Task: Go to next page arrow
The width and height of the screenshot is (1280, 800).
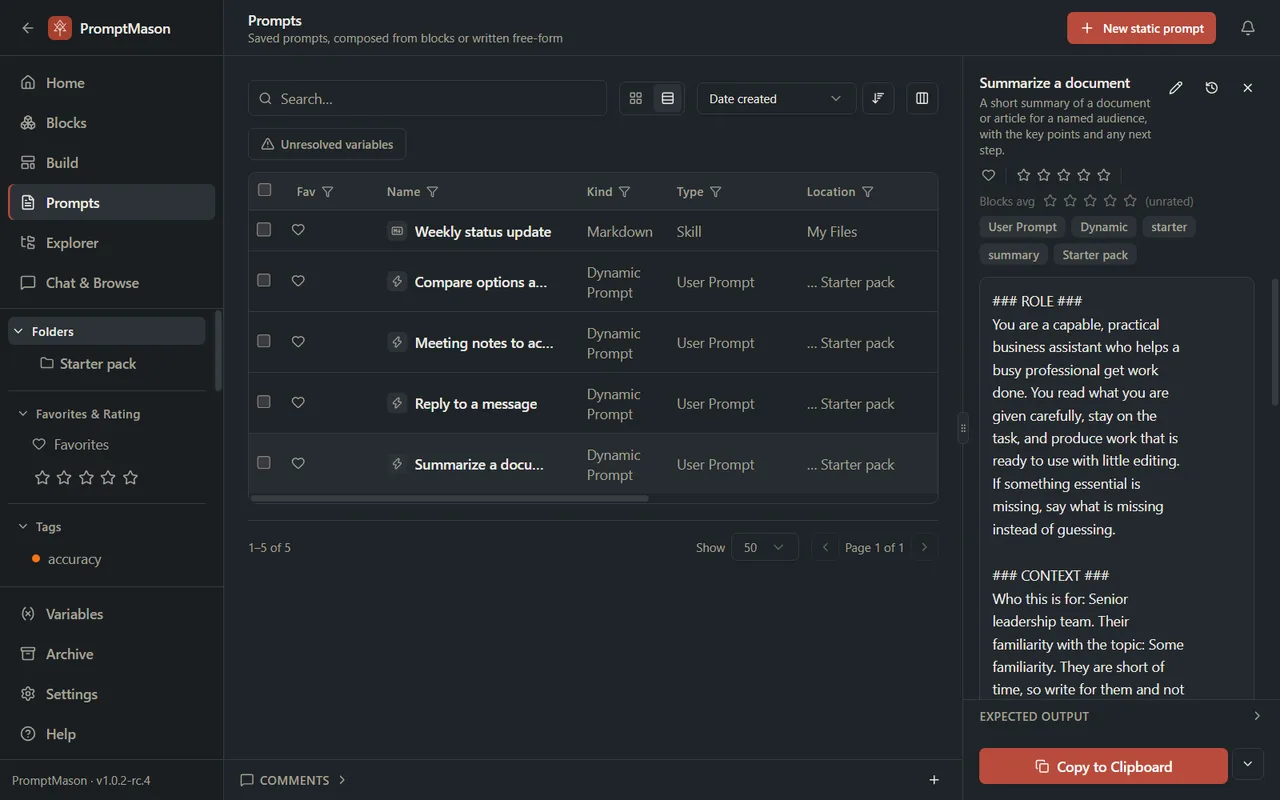Action: (924, 547)
